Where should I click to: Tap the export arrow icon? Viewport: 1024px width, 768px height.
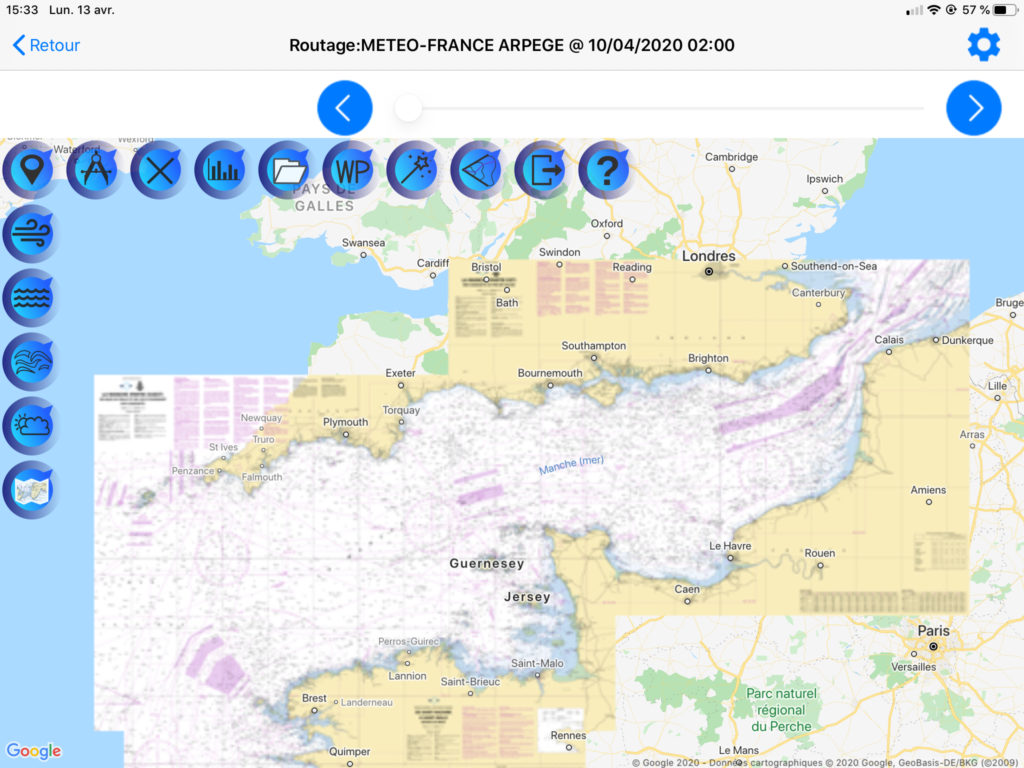click(x=542, y=170)
